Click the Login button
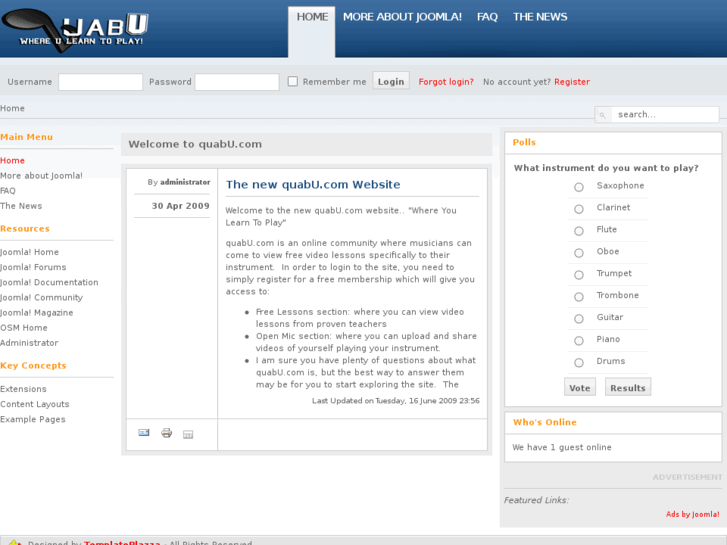727x545 pixels. tap(391, 82)
